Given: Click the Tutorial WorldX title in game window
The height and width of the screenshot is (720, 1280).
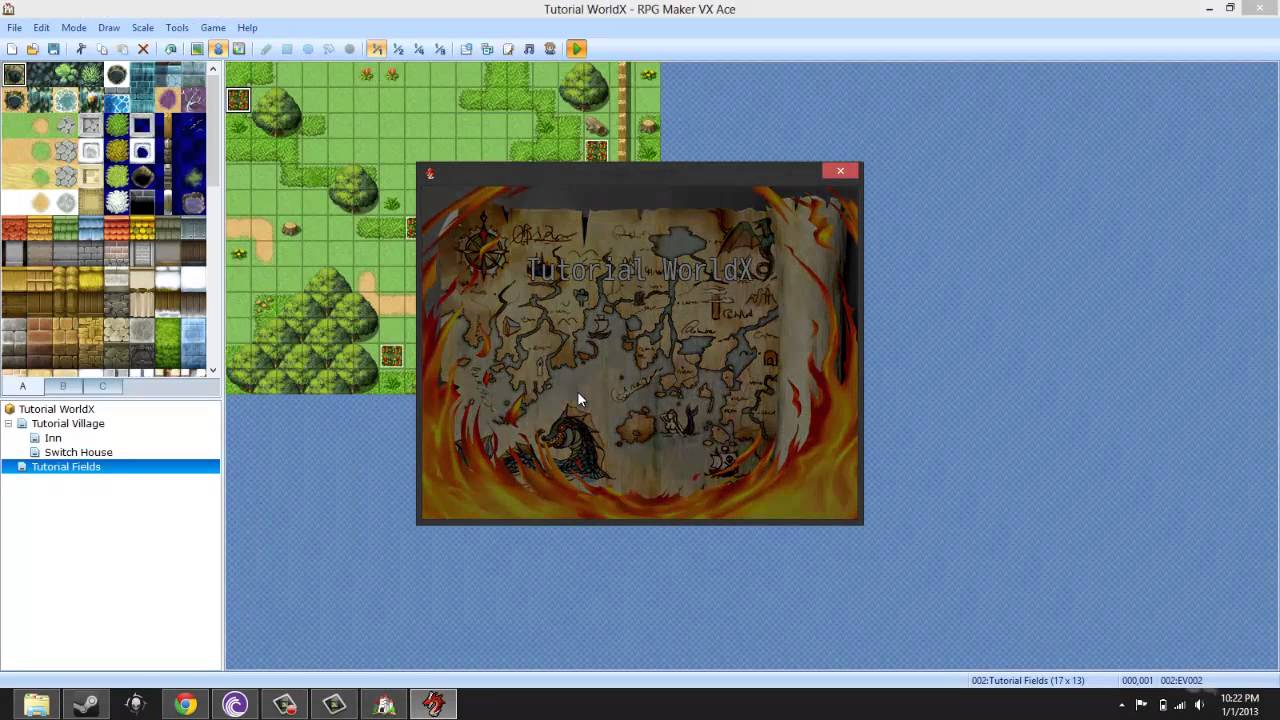Looking at the screenshot, I should click(639, 270).
